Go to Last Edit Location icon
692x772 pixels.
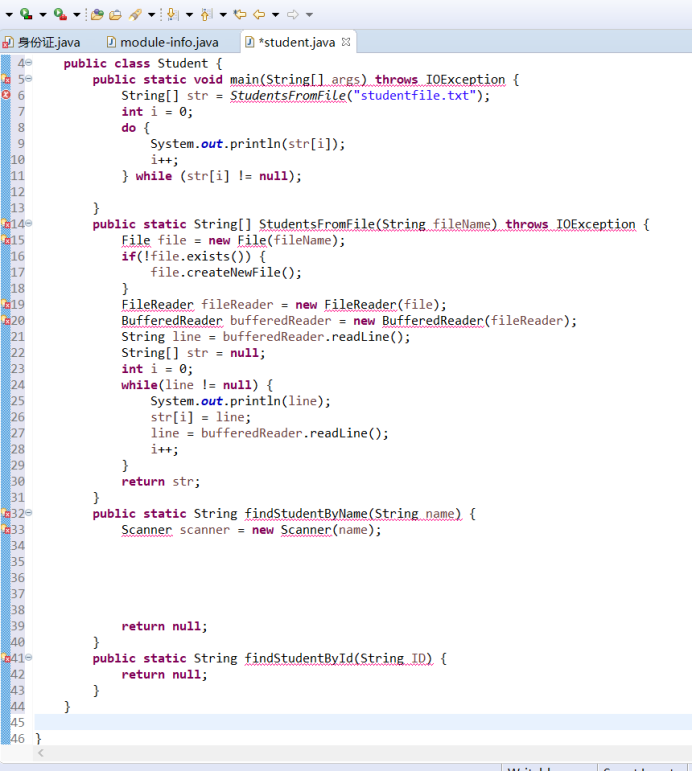(240, 14)
